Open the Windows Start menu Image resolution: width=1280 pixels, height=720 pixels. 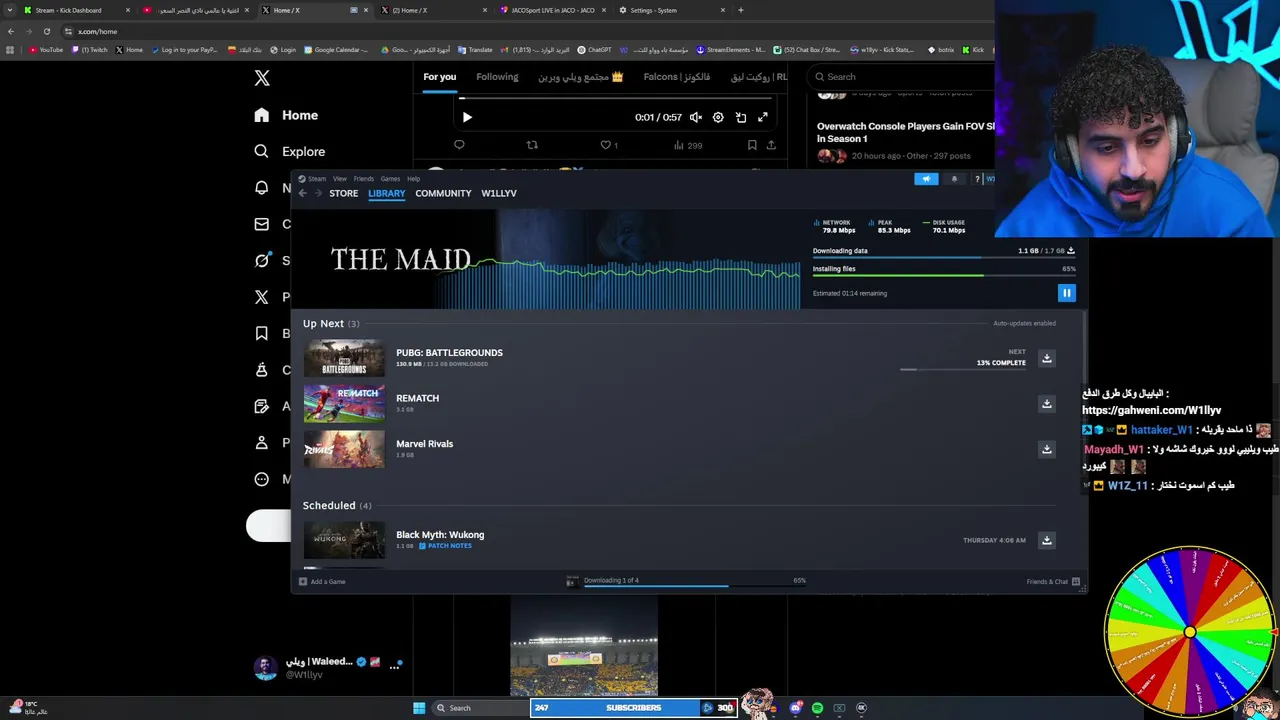pyautogui.click(x=419, y=708)
